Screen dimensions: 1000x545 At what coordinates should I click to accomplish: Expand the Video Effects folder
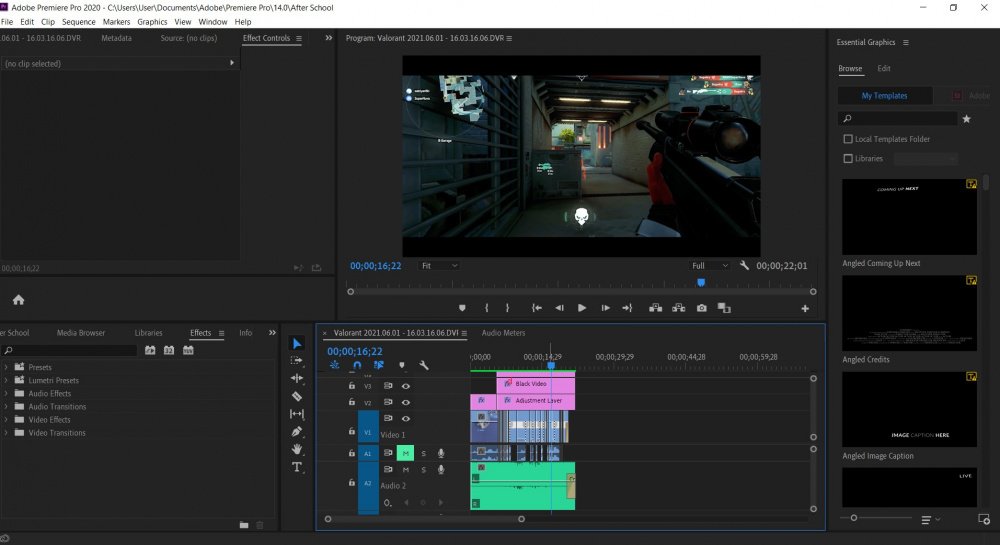[6, 419]
